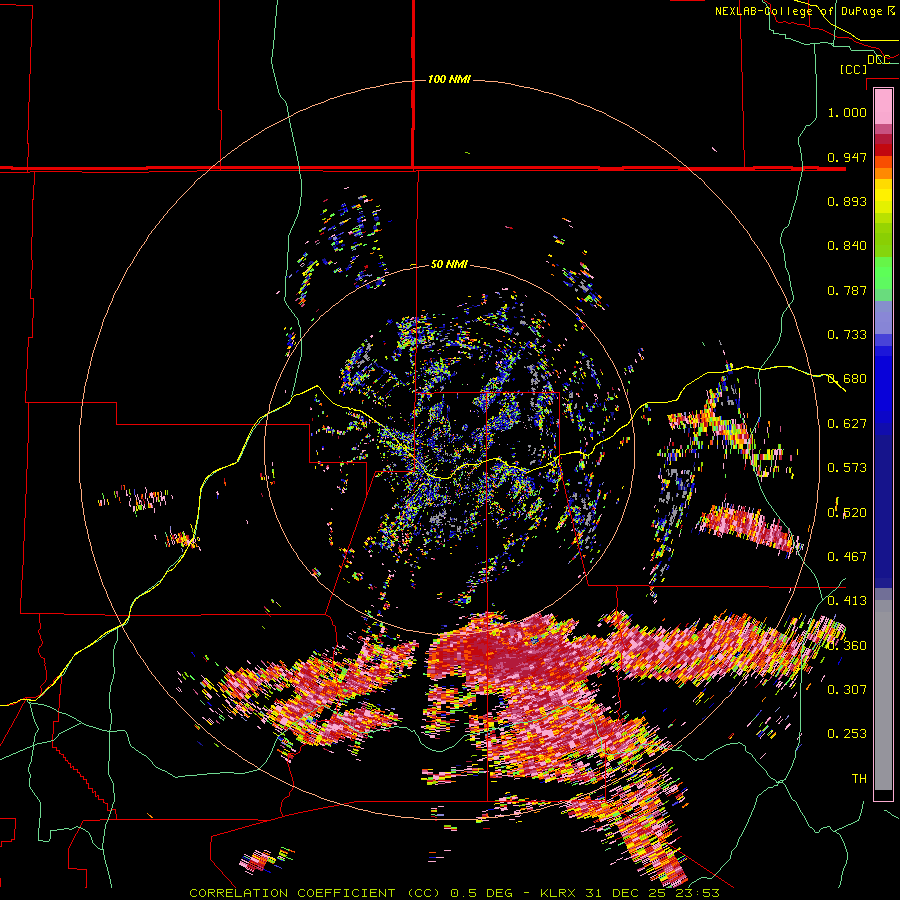This screenshot has height=900, width=900.
Task: Click the 100 NMI range ring label
Action: click(x=449, y=79)
